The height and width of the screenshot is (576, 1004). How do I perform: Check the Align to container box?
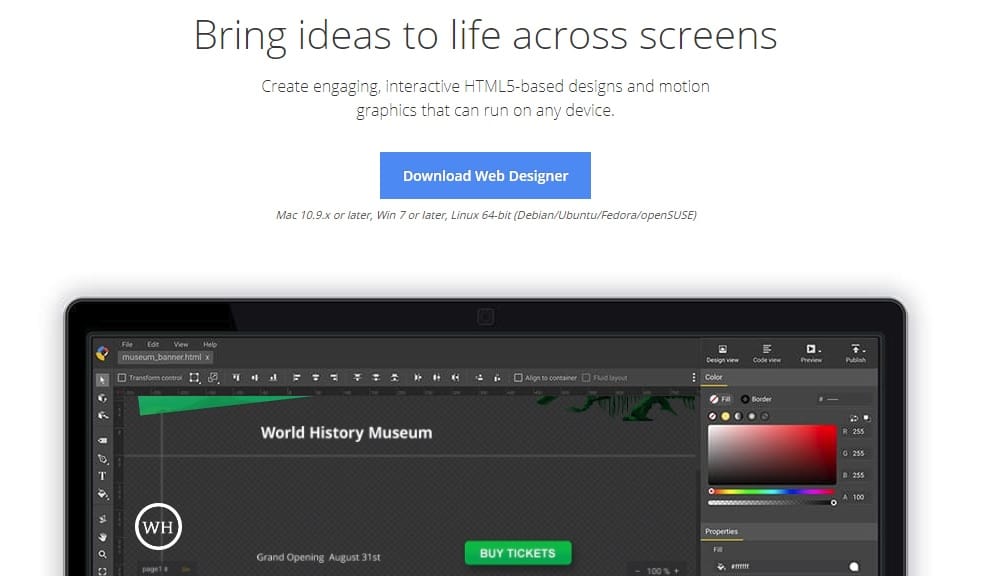pos(518,378)
